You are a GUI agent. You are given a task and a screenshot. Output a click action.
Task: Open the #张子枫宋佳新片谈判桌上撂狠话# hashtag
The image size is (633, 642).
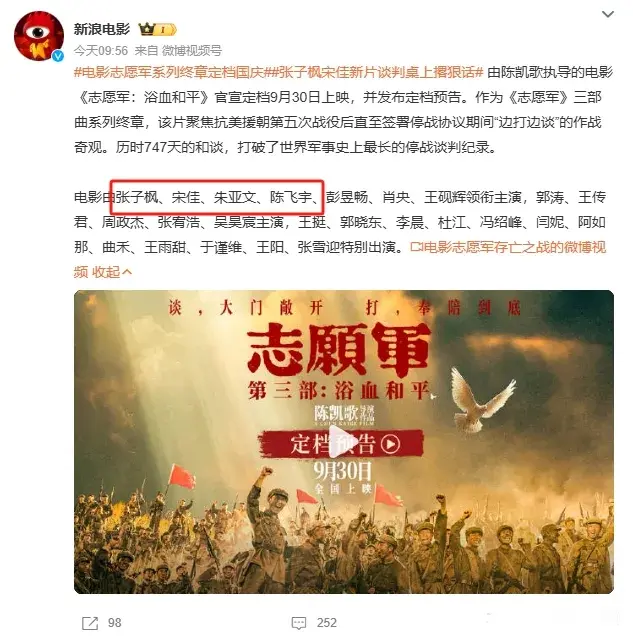point(374,72)
